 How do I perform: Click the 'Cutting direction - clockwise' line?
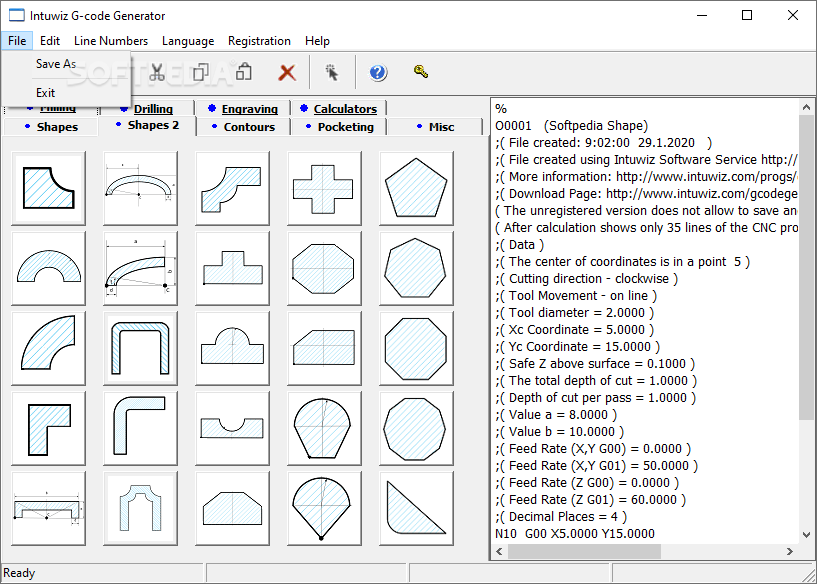click(x=587, y=279)
